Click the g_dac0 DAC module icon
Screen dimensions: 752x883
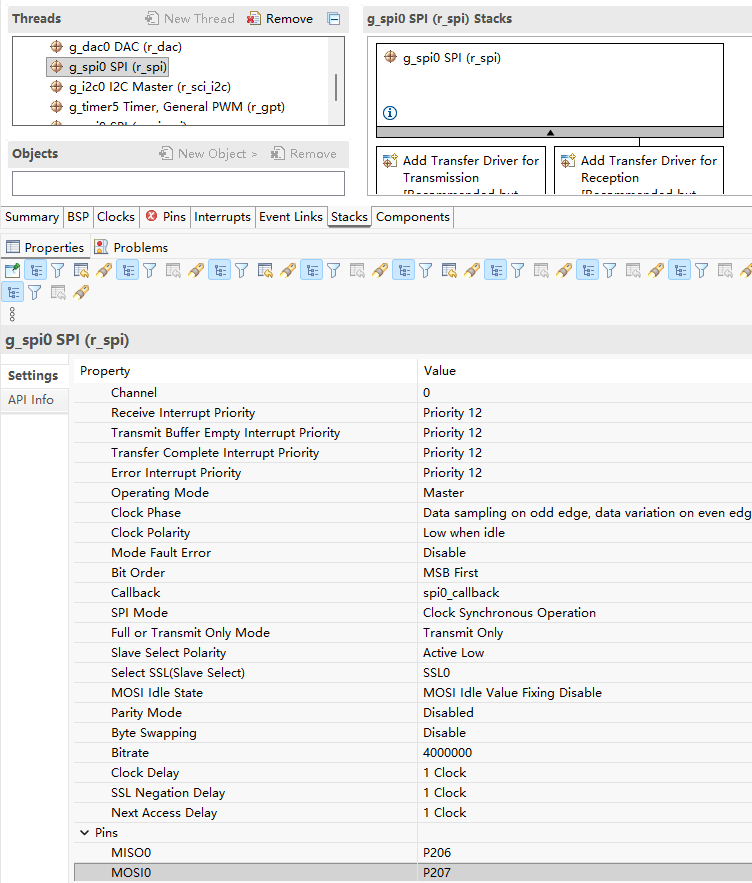tap(56, 46)
